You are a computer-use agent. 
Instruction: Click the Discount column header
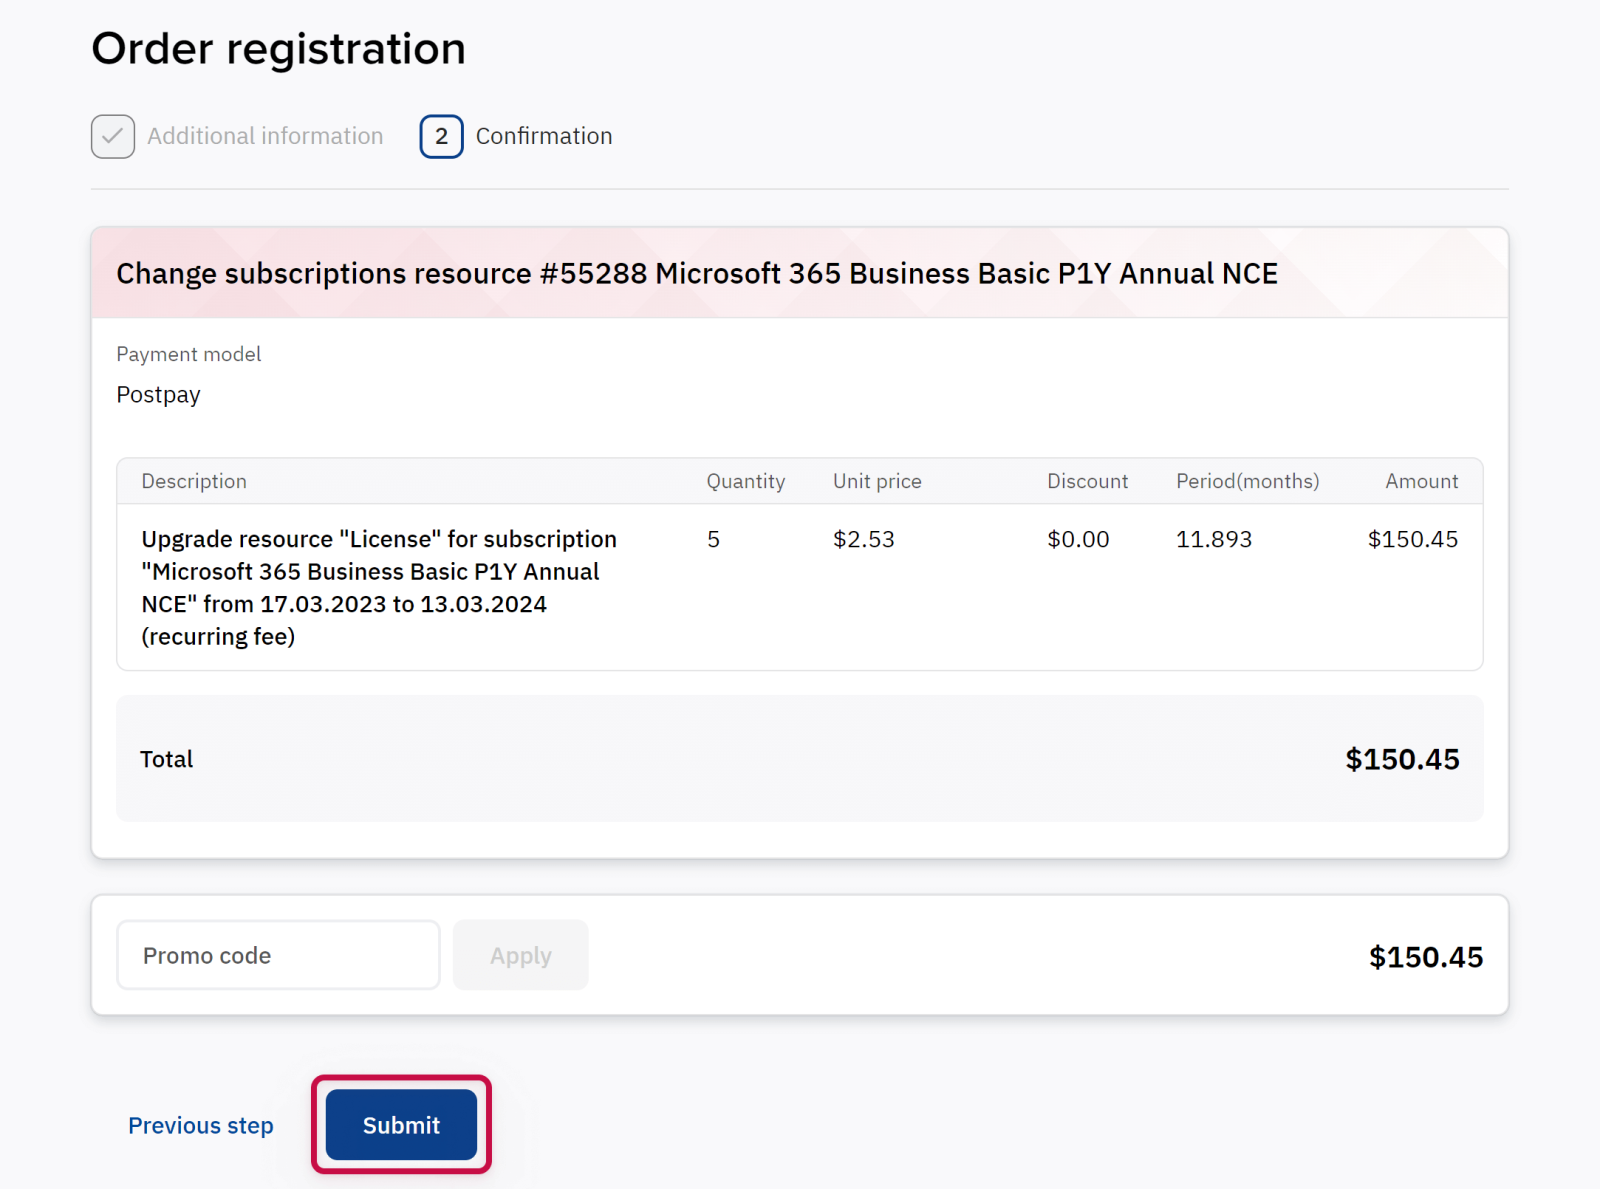[x=1087, y=482]
